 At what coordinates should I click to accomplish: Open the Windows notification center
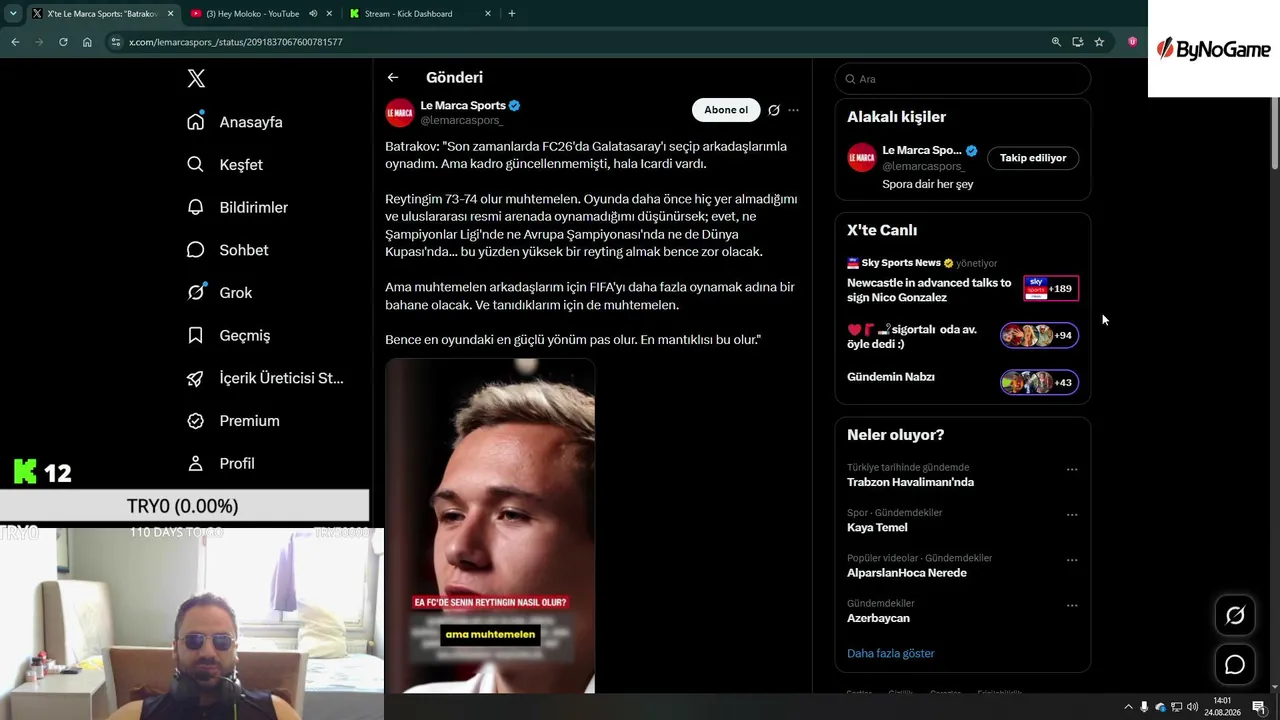[x=1259, y=707]
